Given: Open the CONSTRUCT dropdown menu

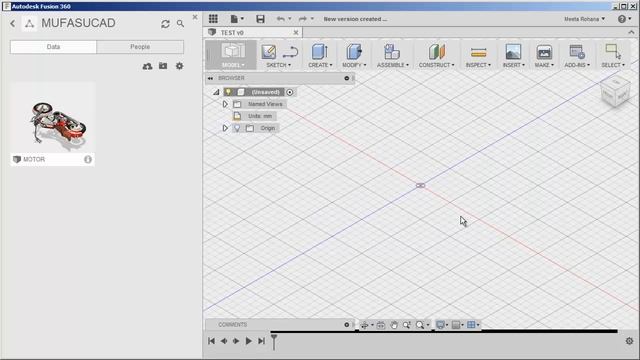Looking at the screenshot, I should [x=436, y=65].
